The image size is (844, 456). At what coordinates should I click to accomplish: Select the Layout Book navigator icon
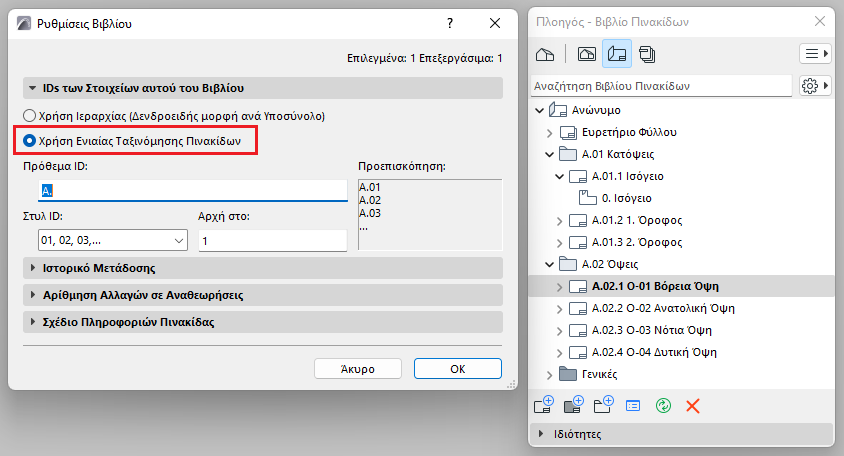click(x=617, y=54)
